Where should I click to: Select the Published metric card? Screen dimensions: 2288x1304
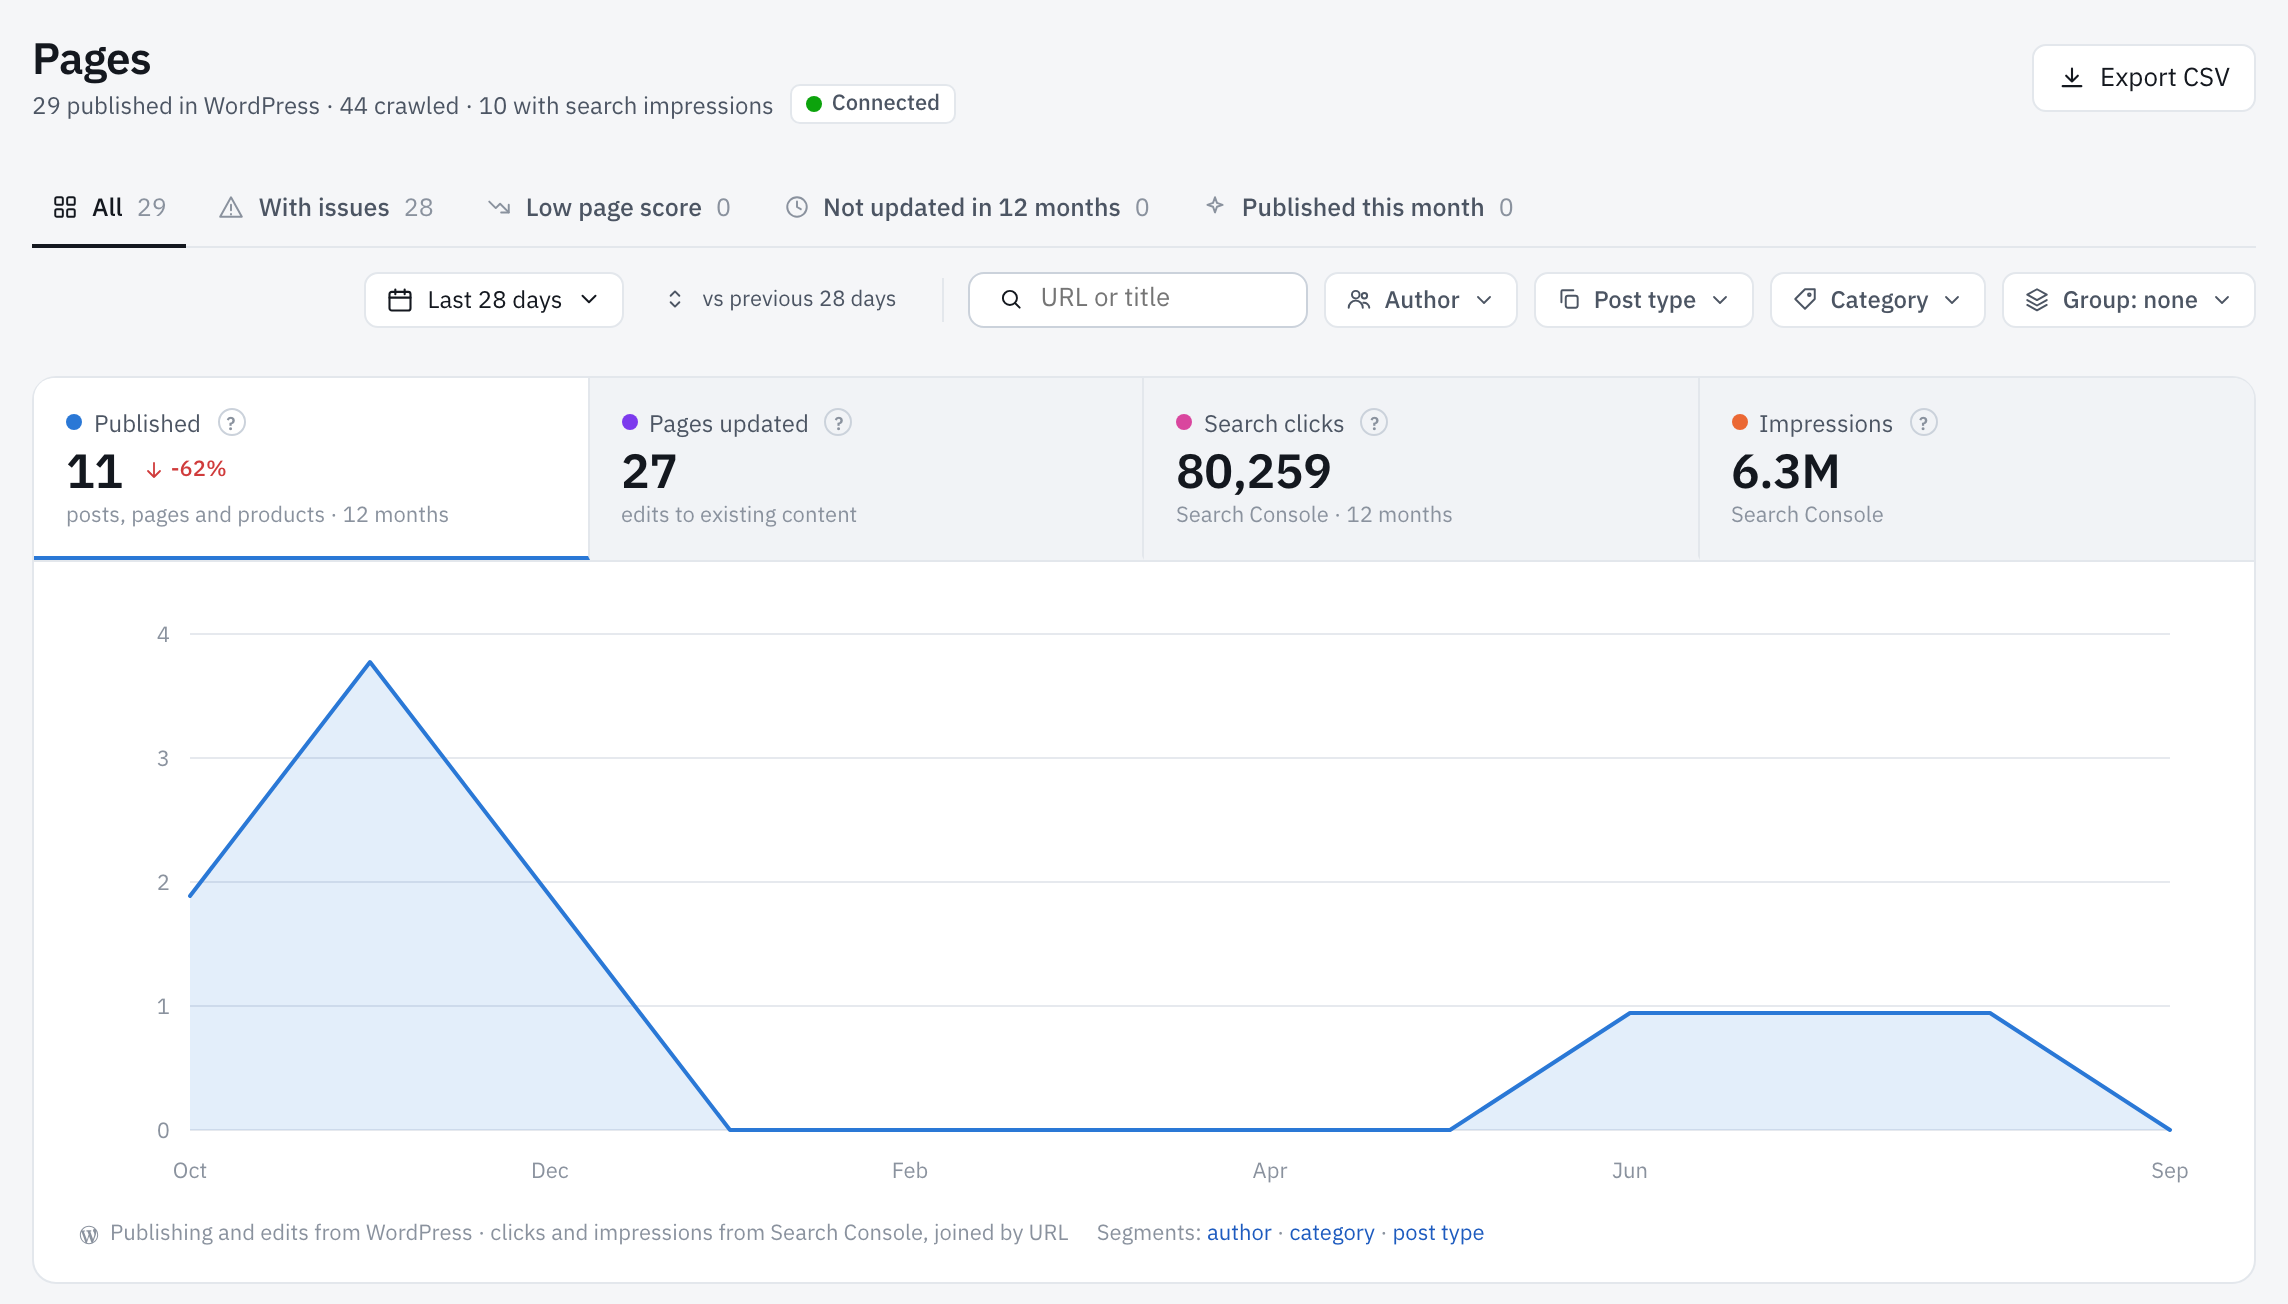[x=311, y=469]
